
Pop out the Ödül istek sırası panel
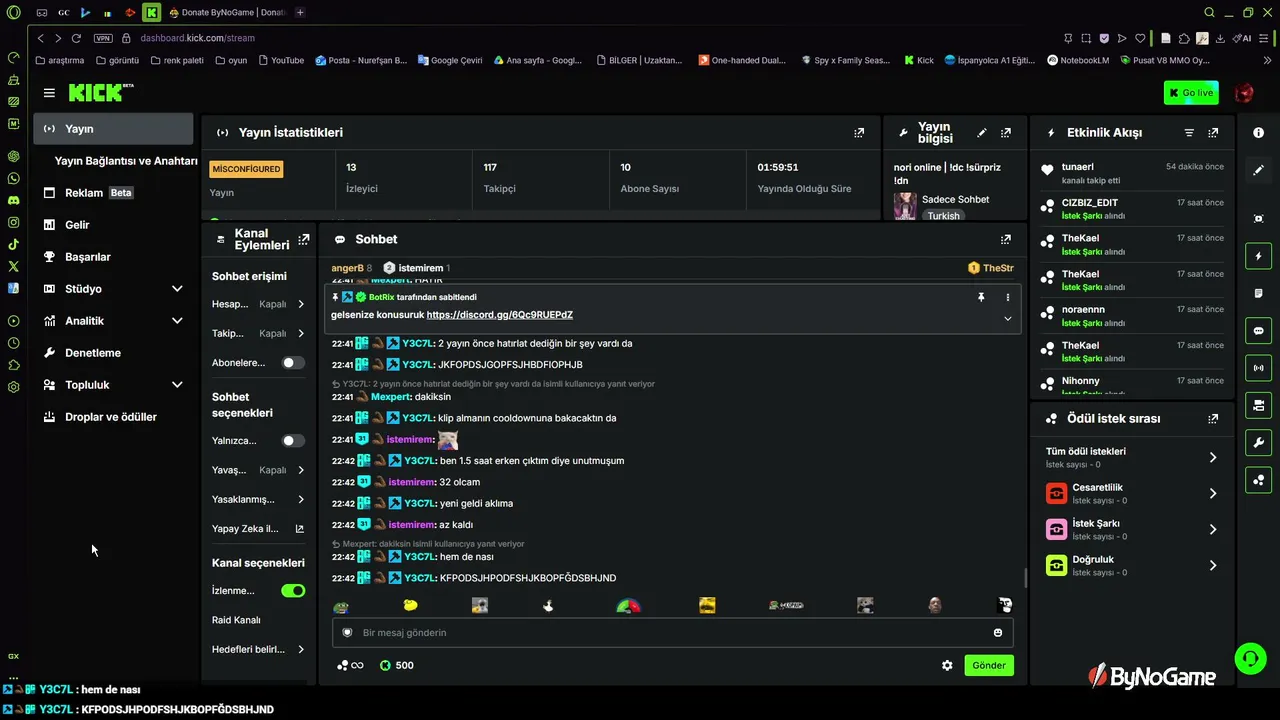1213,419
